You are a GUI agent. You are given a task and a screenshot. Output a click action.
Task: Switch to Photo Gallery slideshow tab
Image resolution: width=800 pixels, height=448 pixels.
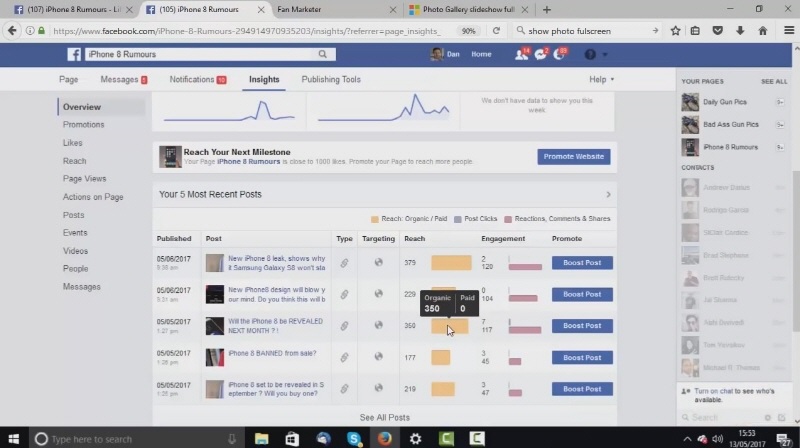click(468, 9)
